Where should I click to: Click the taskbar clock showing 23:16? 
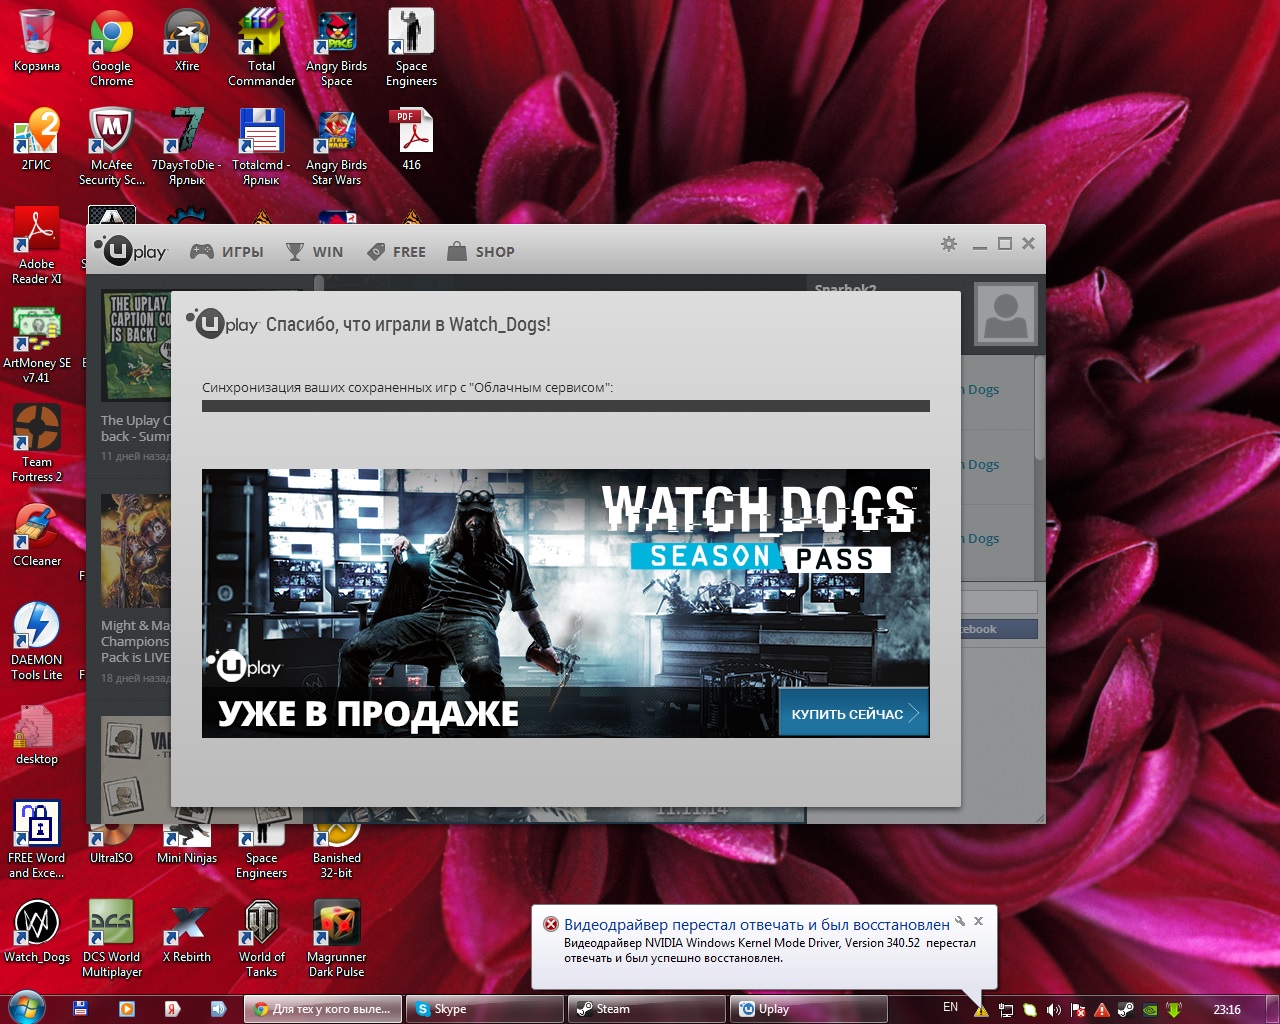coord(1227,1010)
